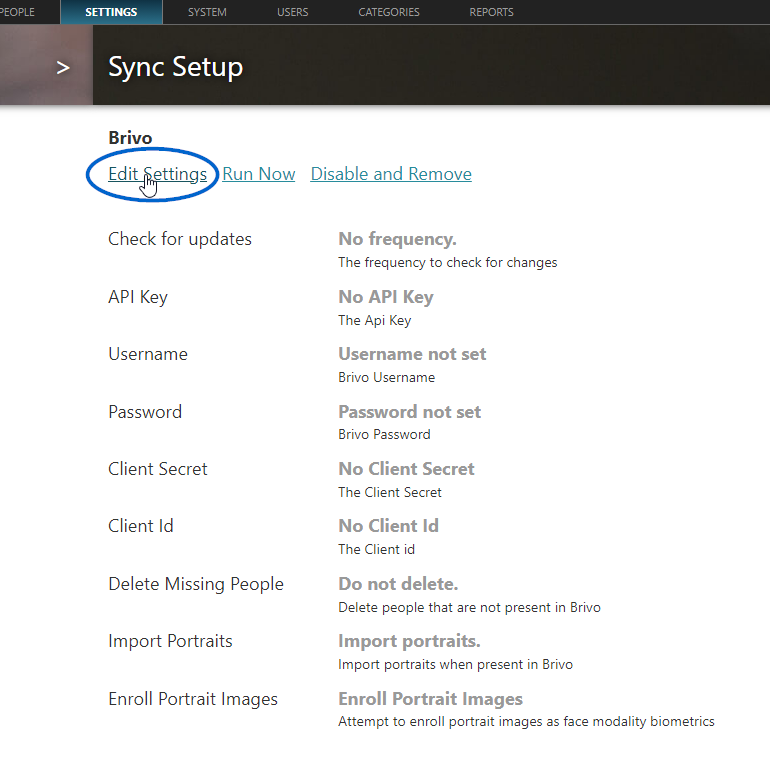Click the 'Brivo Username' description
The width and height of the screenshot is (770, 770).
click(386, 377)
